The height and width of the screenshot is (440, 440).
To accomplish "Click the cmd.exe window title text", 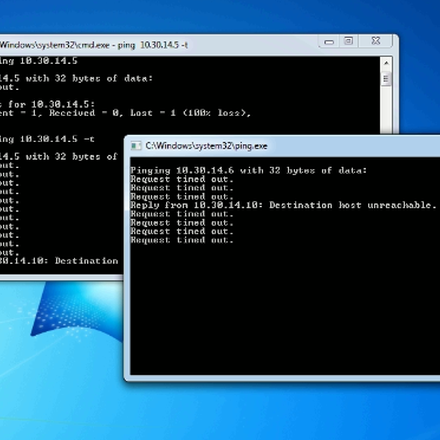I will tap(94, 45).
